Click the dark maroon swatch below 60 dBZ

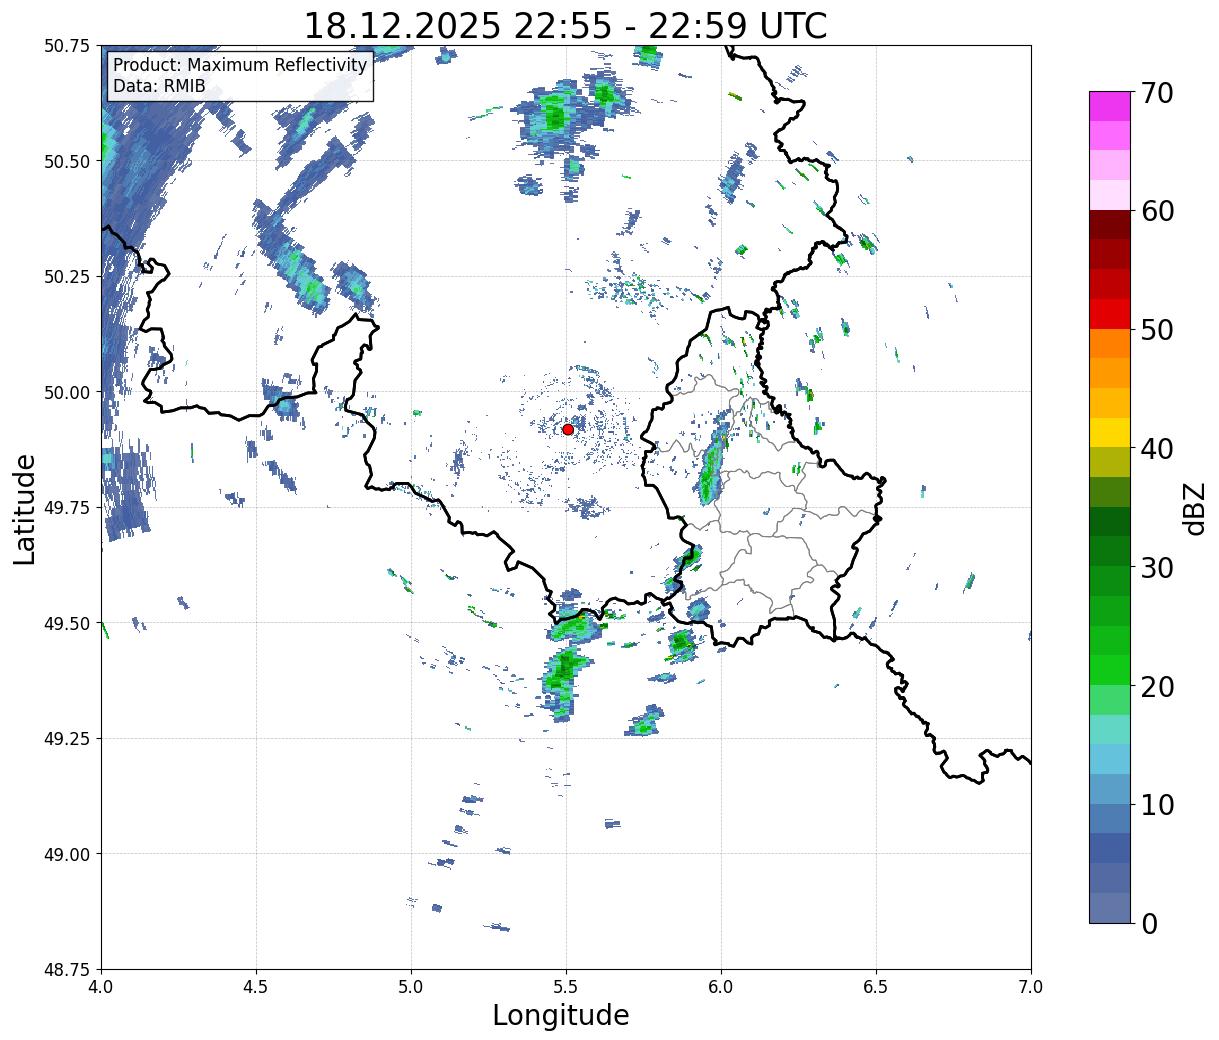click(x=1110, y=225)
